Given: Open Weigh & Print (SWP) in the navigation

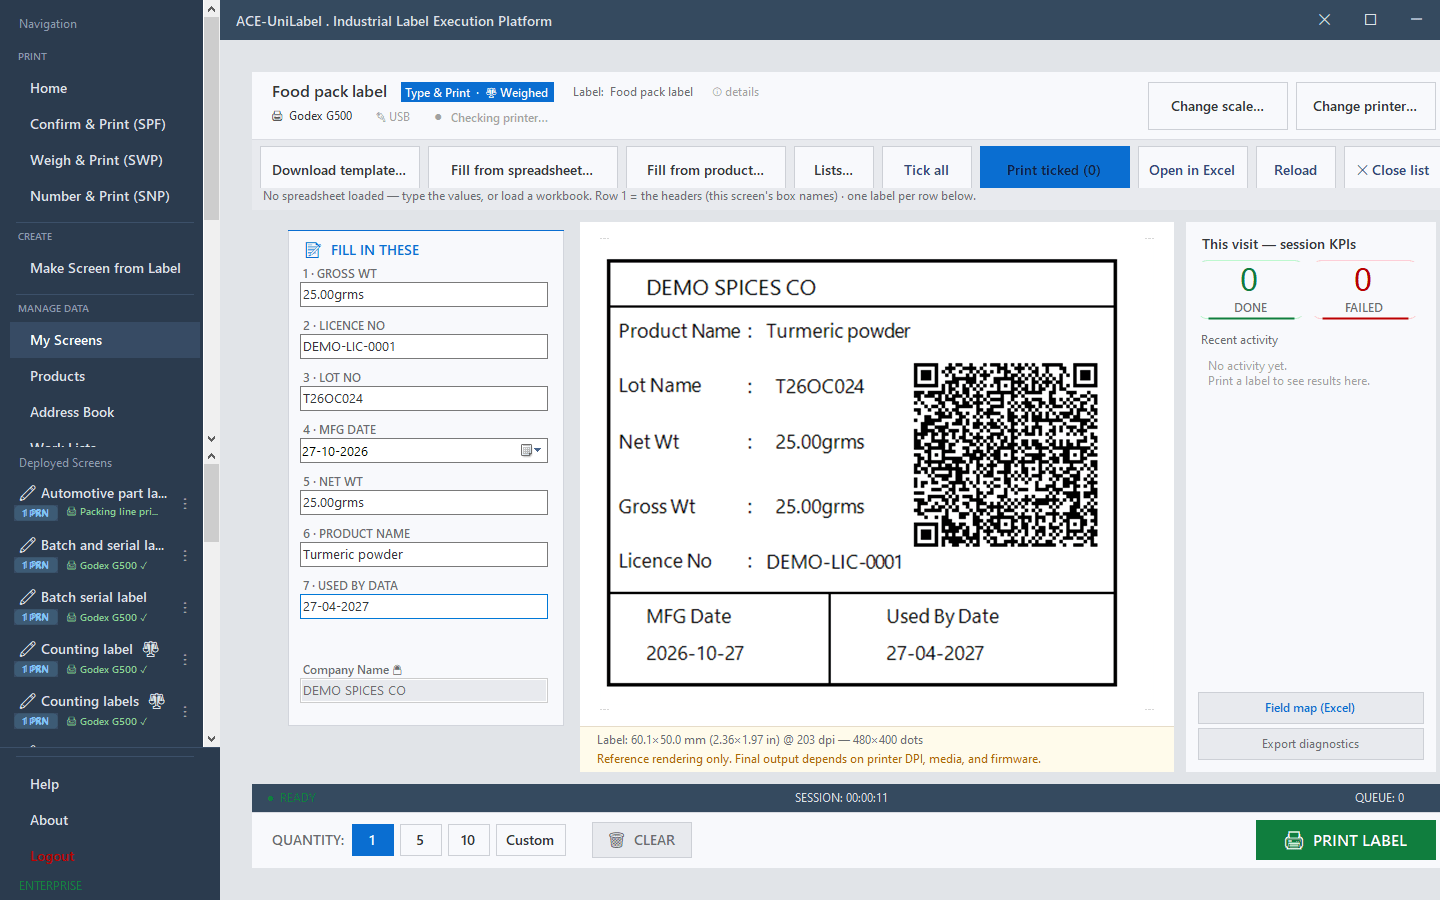Looking at the screenshot, I should [x=96, y=160].
